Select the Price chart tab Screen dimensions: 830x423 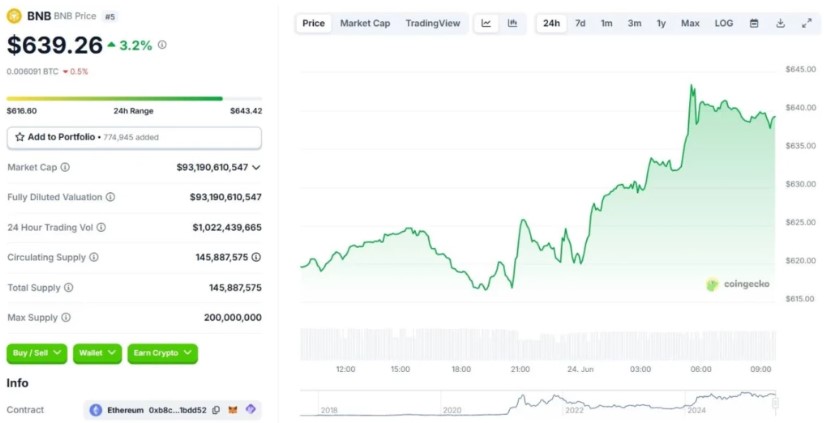pos(313,23)
